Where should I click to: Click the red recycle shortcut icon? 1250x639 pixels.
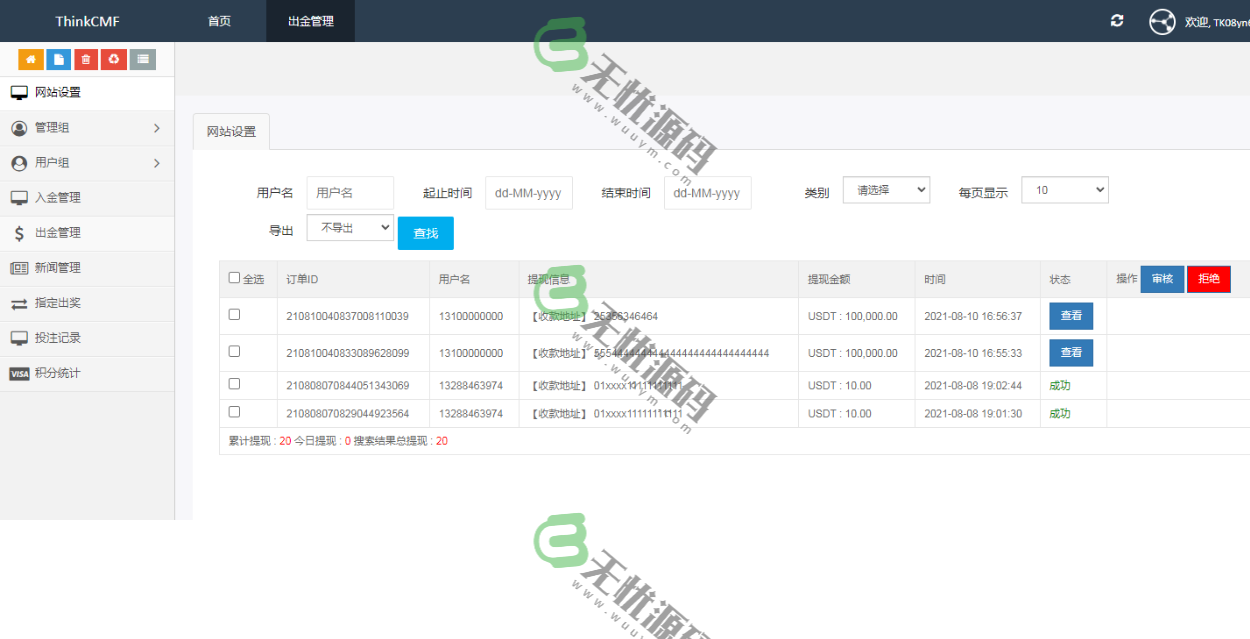click(114, 59)
